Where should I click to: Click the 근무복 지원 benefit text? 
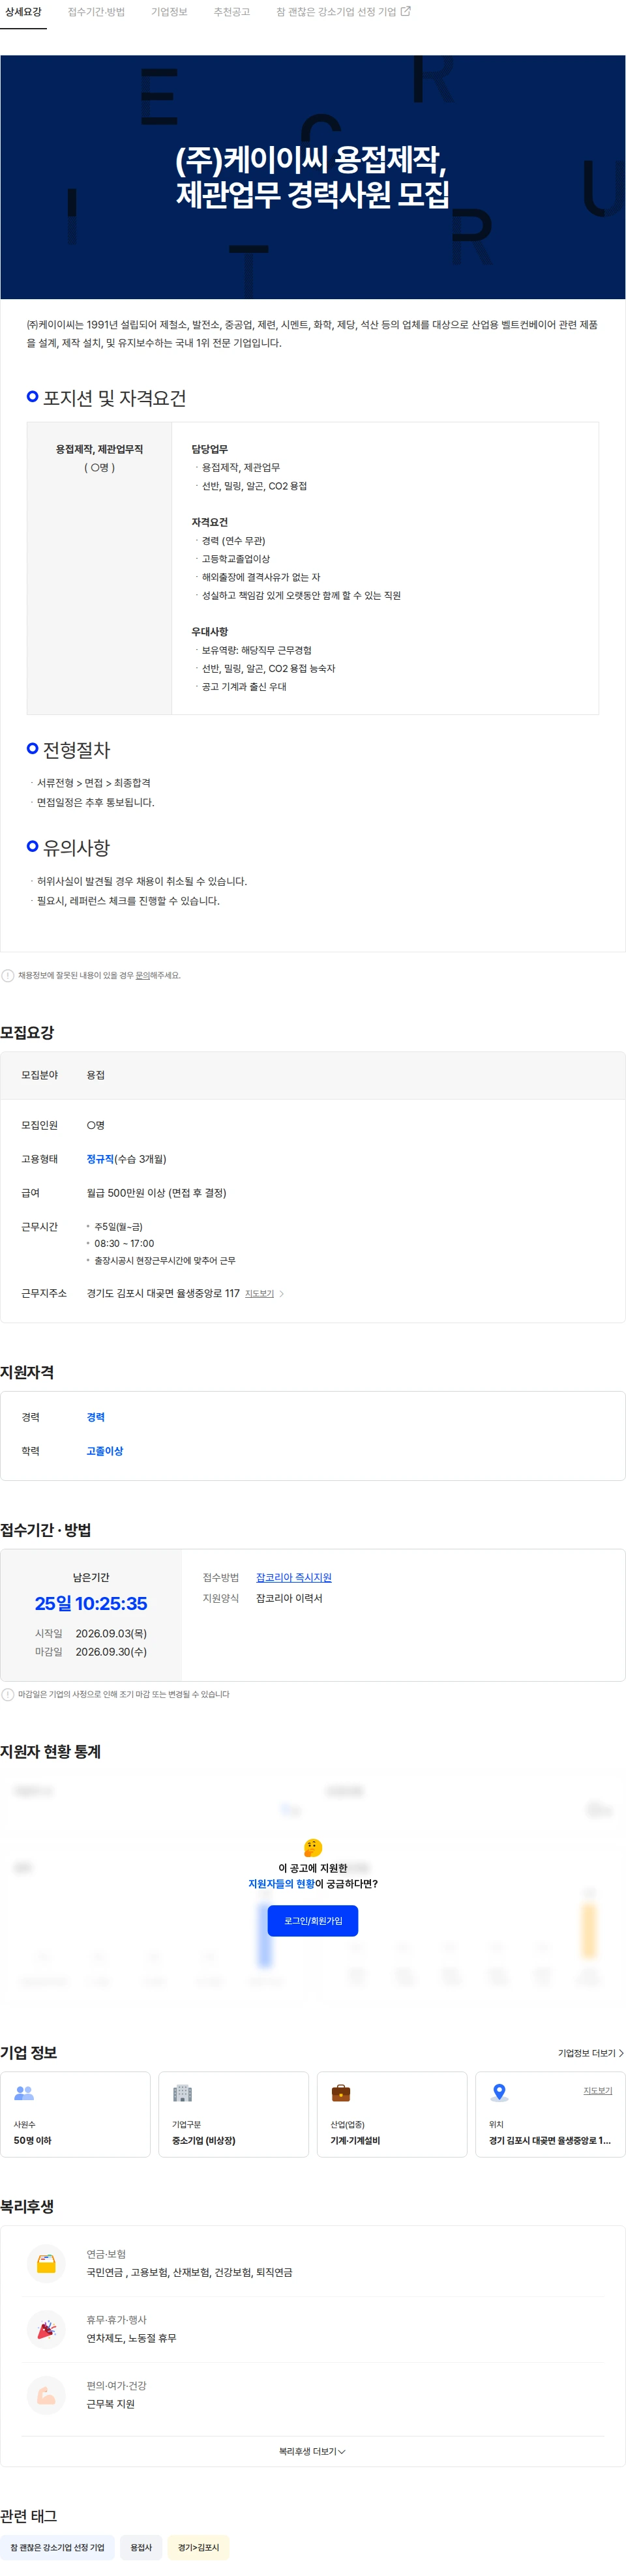coord(110,2405)
